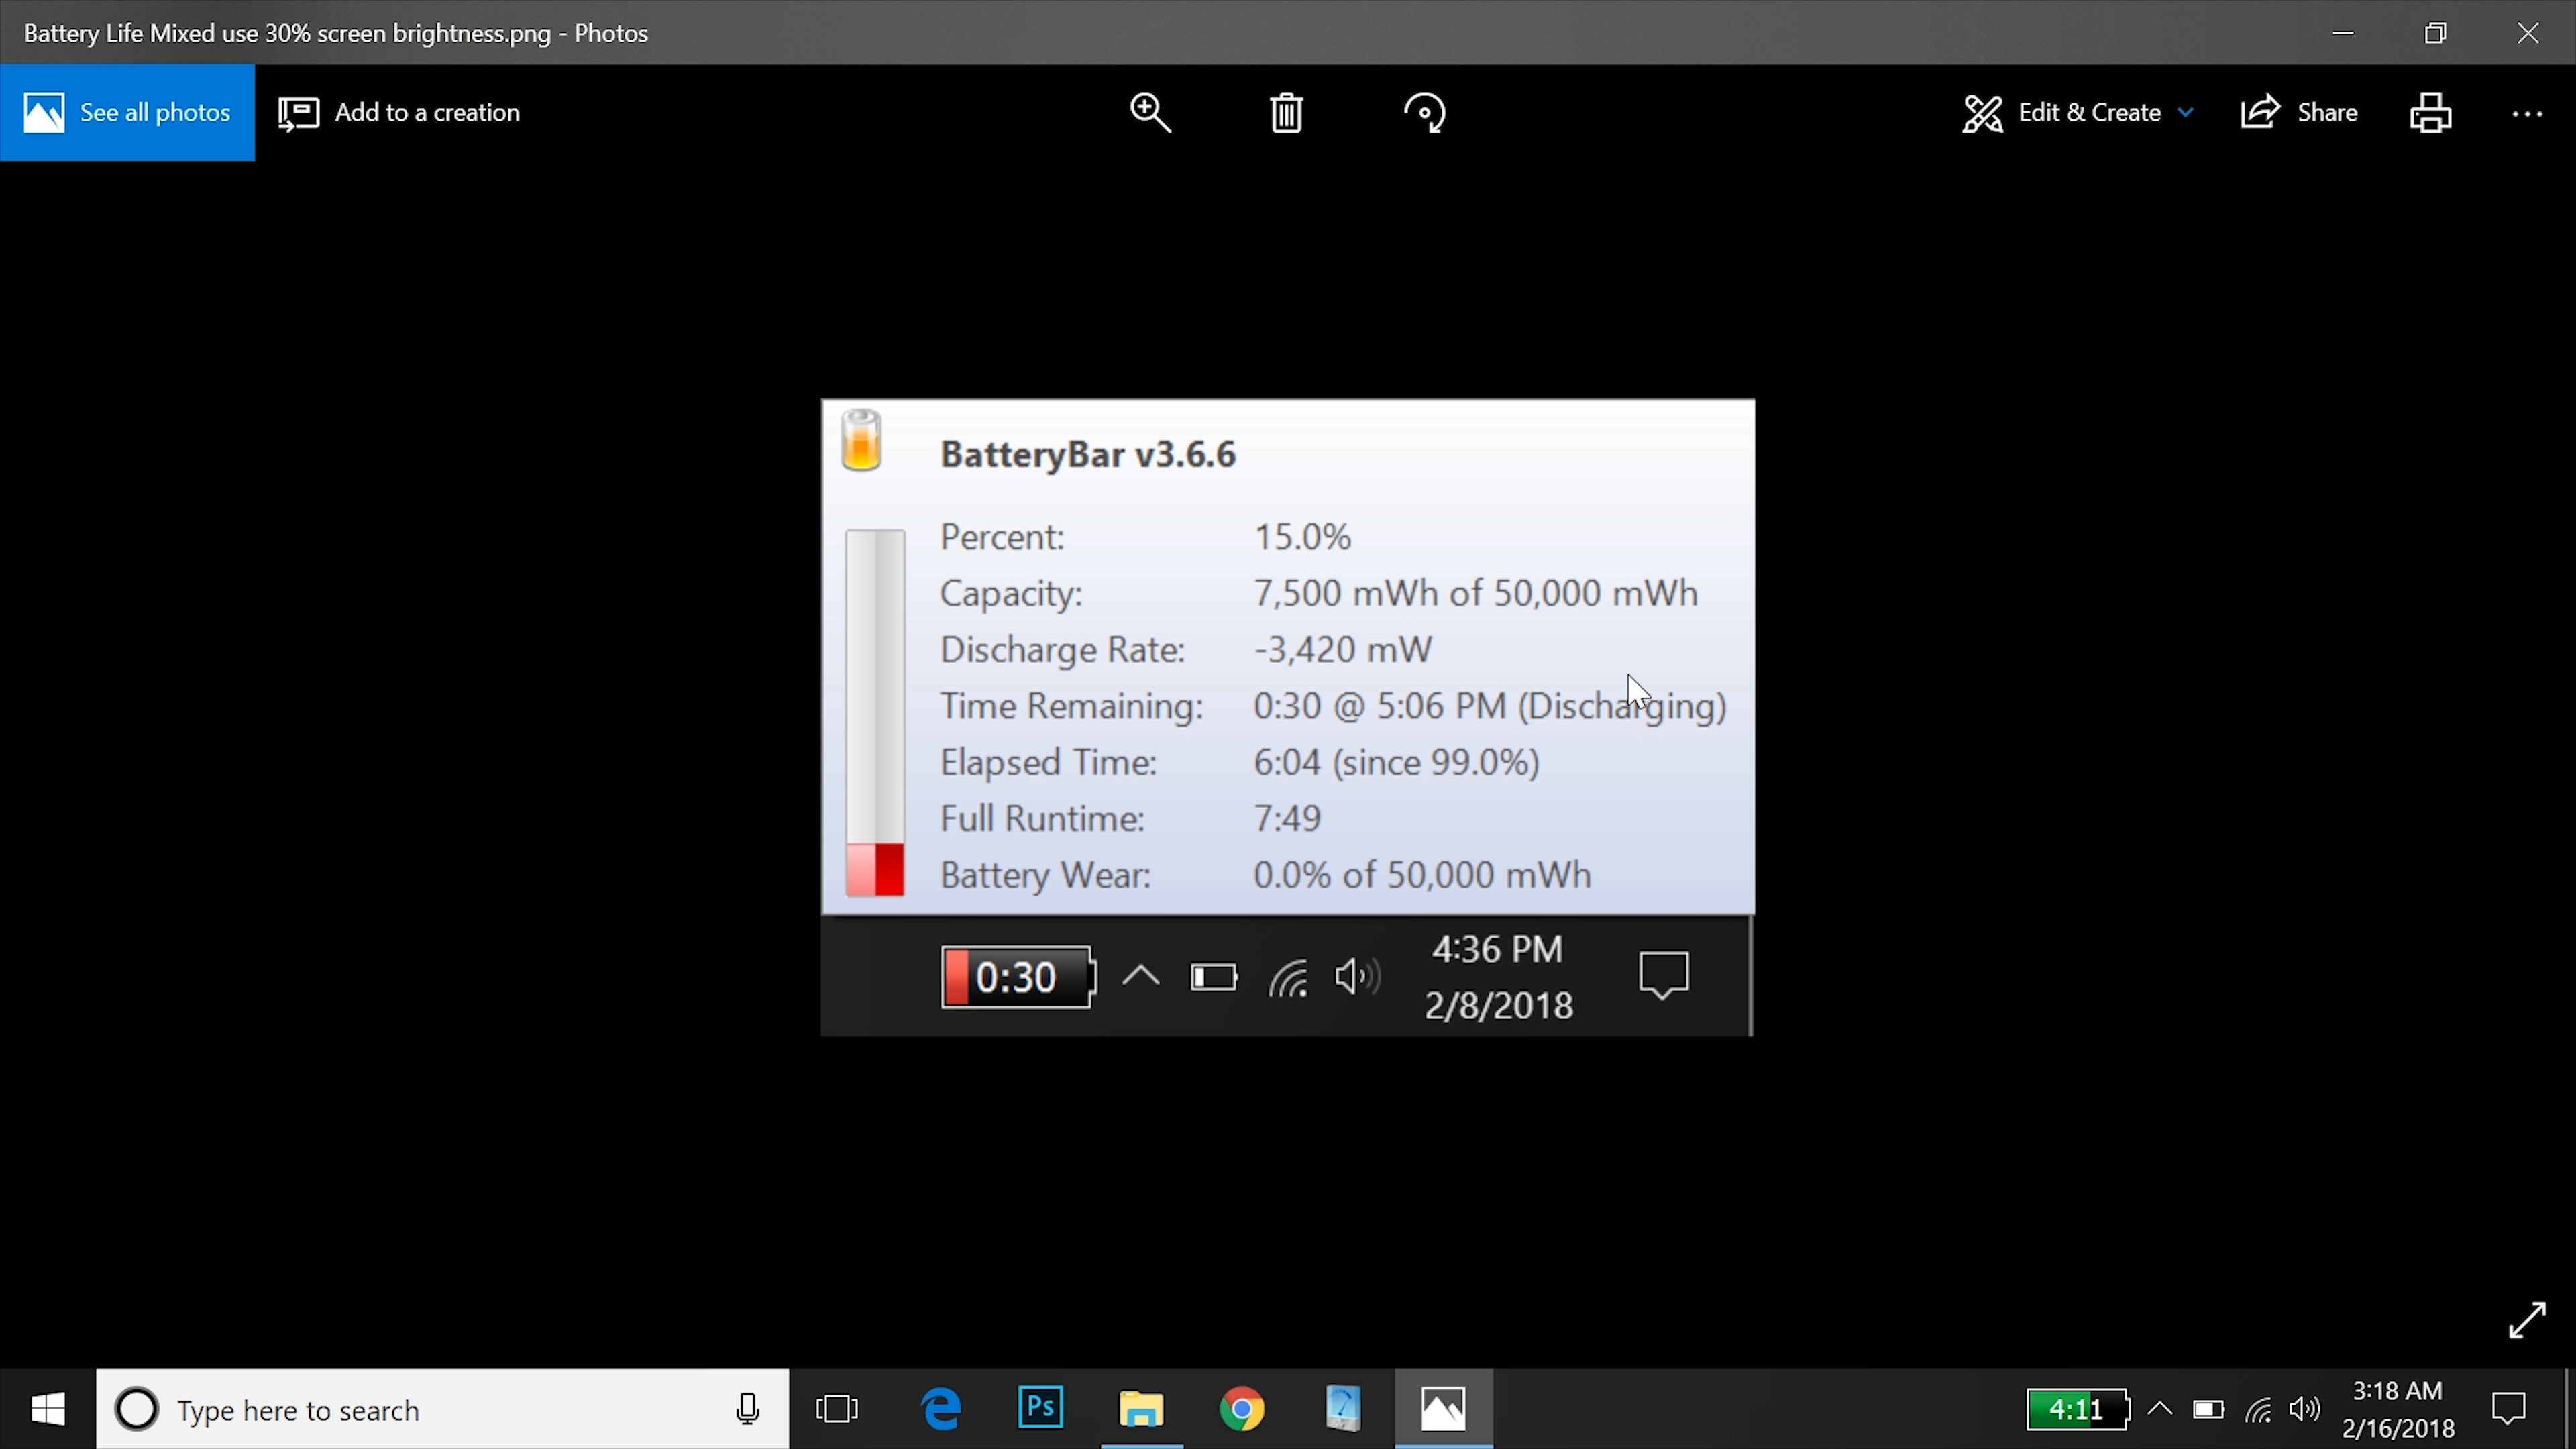The width and height of the screenshot is (2576, 1449).
Task: Open the three-dot more options menu
Action: click(2527, 114)
